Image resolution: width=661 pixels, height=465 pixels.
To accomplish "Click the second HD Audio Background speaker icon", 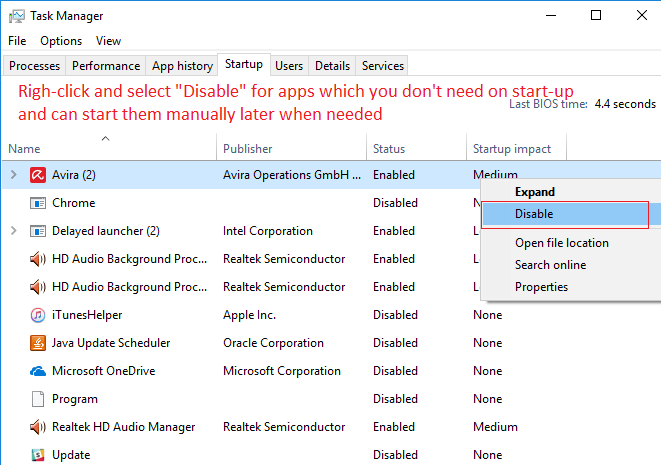I will point(38,287).
